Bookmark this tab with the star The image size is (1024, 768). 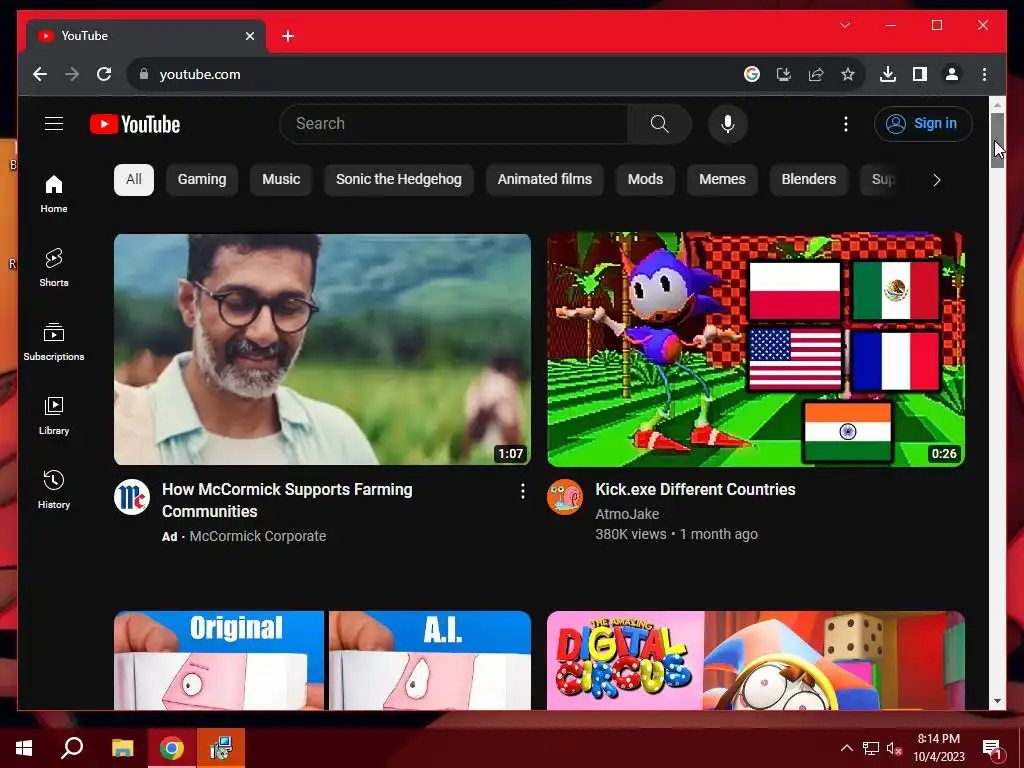(x=848, y=74)
